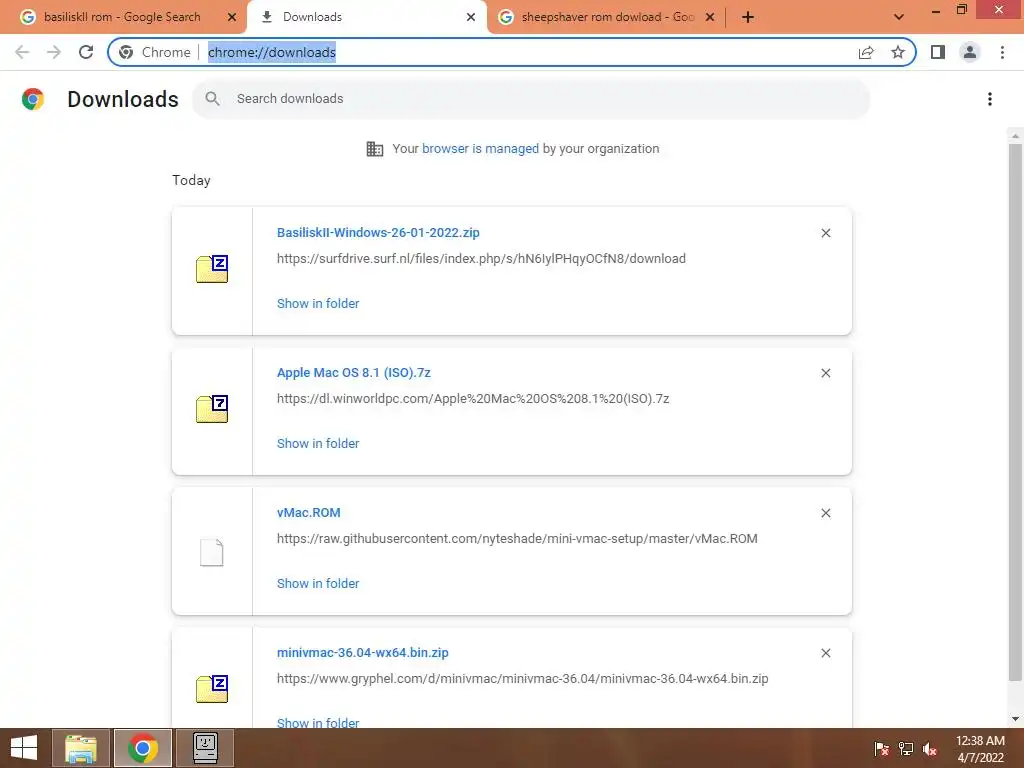
Task: Open the vMac.ROM file link
Action: (308, 513)
